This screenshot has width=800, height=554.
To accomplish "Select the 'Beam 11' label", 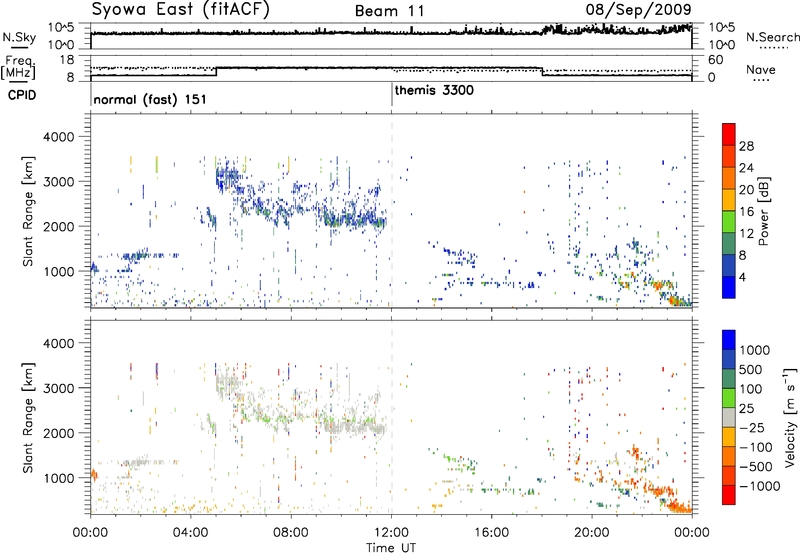I will coord(389,11).
